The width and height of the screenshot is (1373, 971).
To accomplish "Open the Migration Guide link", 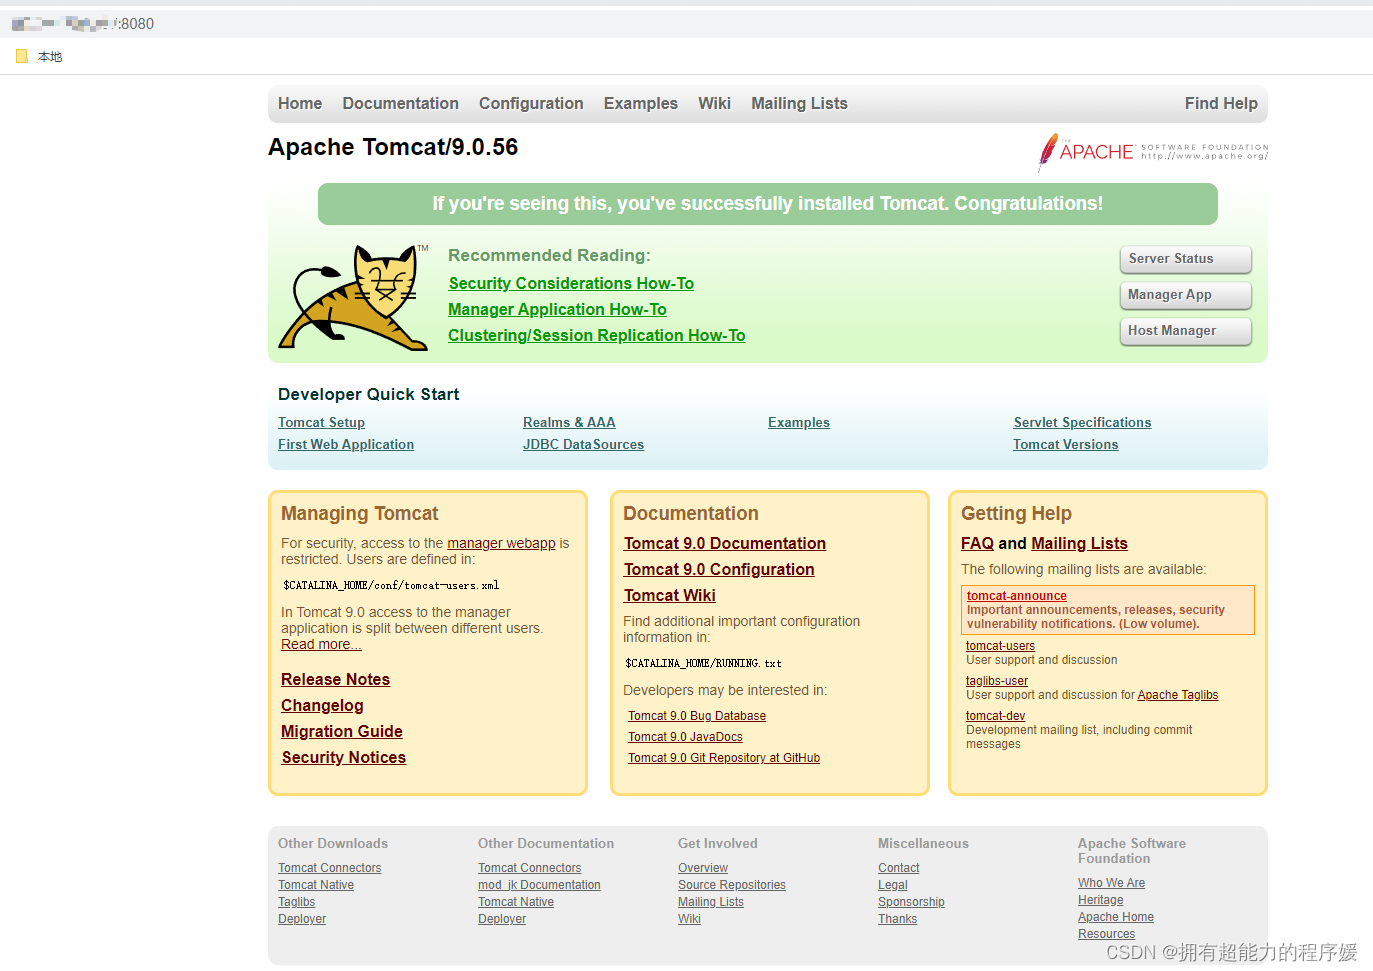I will pyautogui.click(x=342, y=732).
